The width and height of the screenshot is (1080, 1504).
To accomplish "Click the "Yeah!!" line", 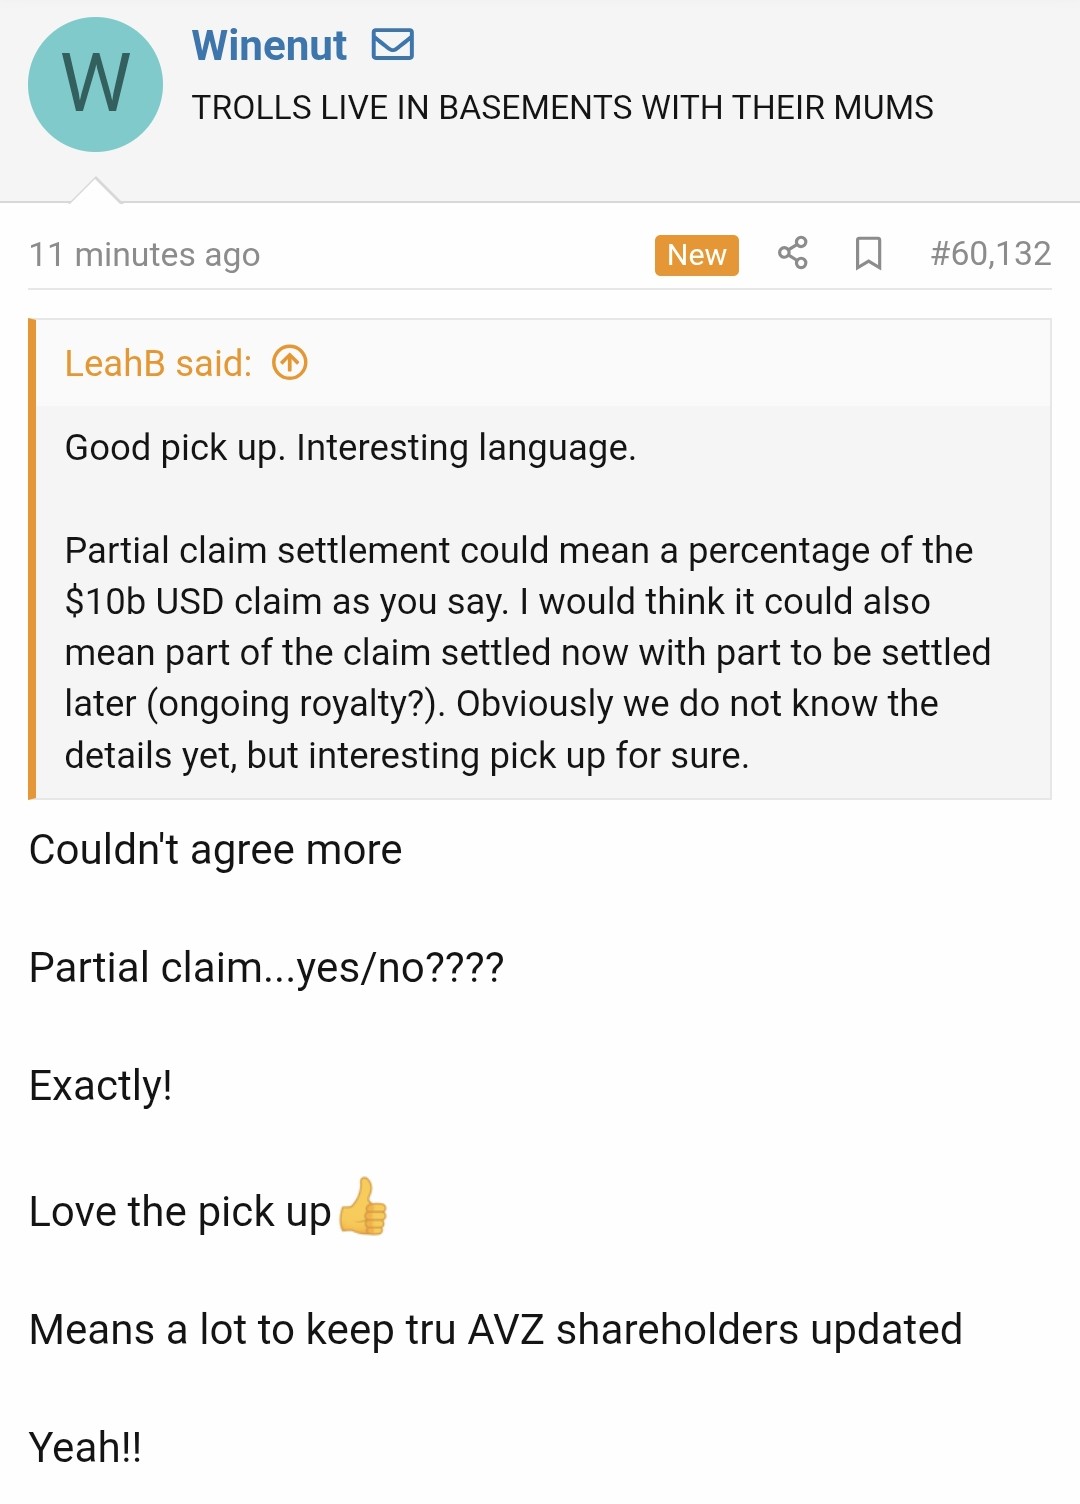I will (x=85, y=1448).
